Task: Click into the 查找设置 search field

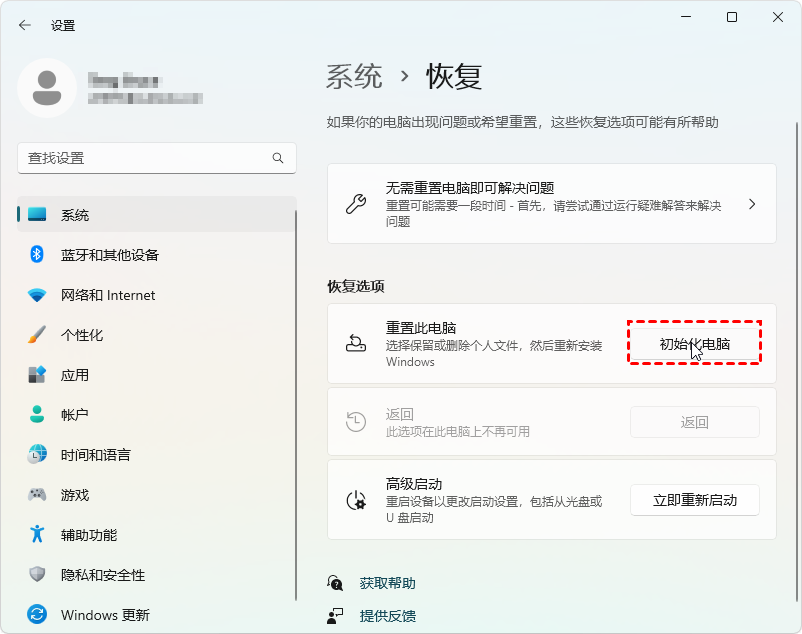Action: 157,158
